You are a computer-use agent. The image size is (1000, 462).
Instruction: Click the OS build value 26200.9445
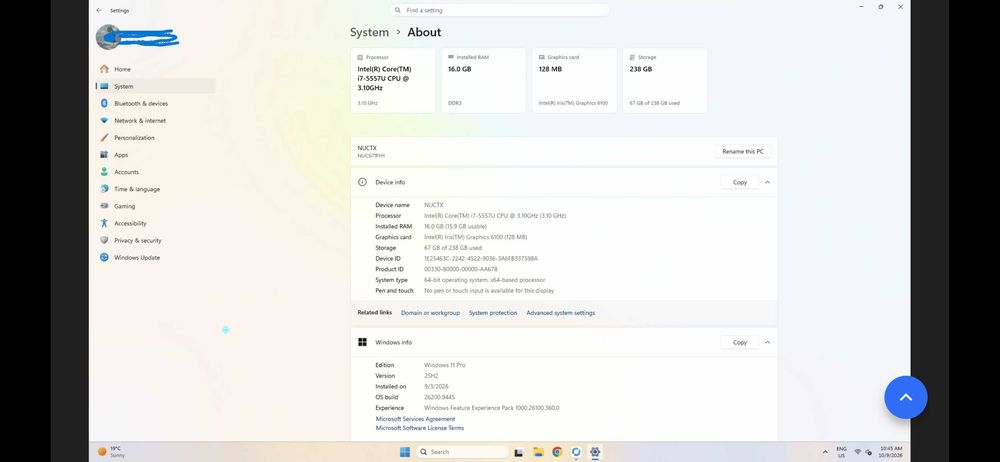[439, 397]
